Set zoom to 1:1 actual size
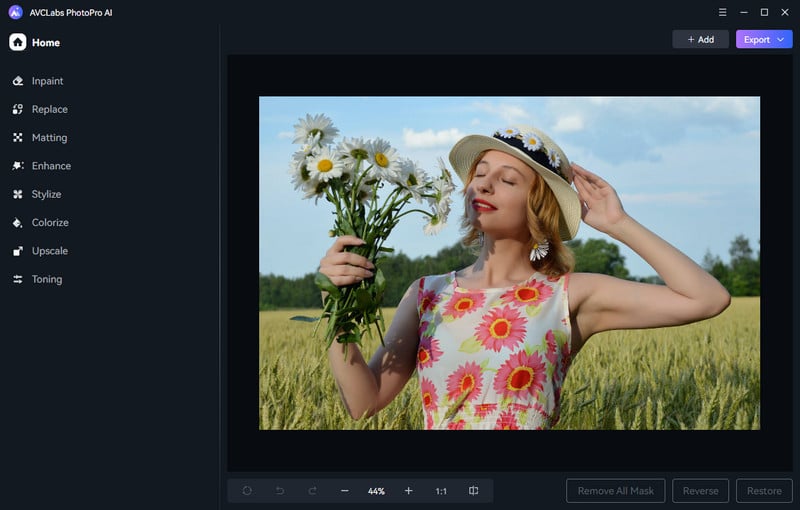Viewport: 800px width, 510px height. tap(441, 491)
